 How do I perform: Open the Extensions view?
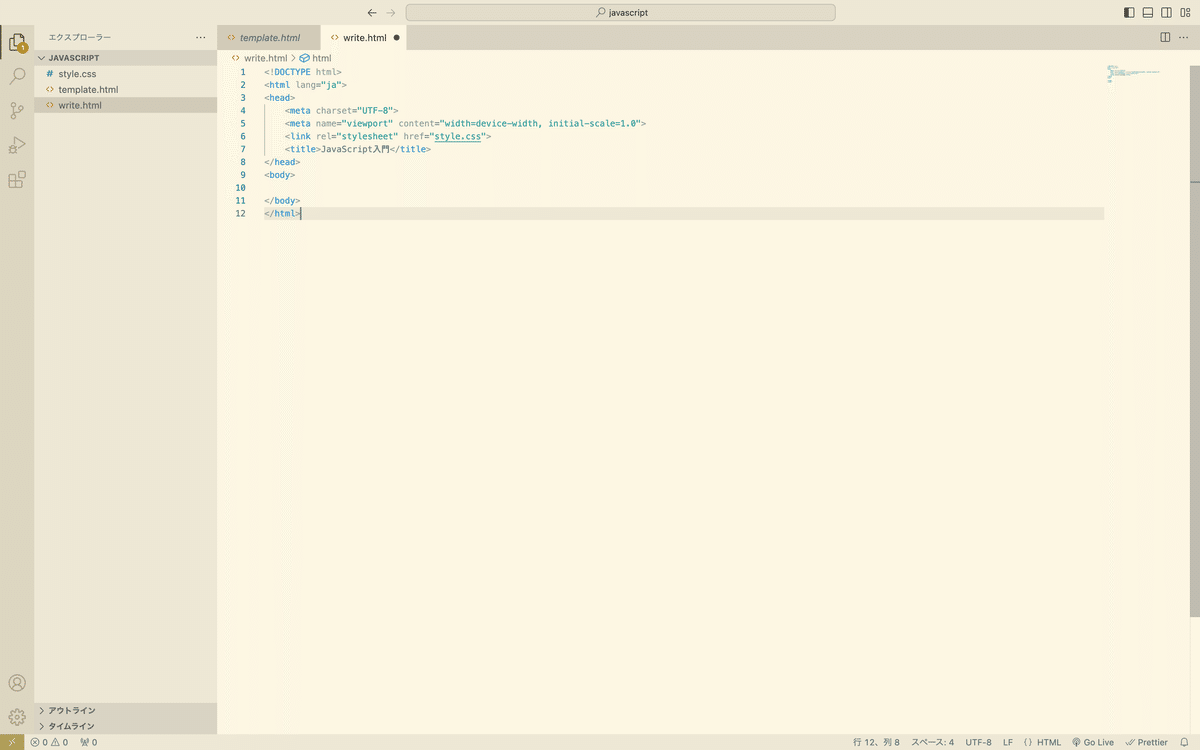point(17,180)
